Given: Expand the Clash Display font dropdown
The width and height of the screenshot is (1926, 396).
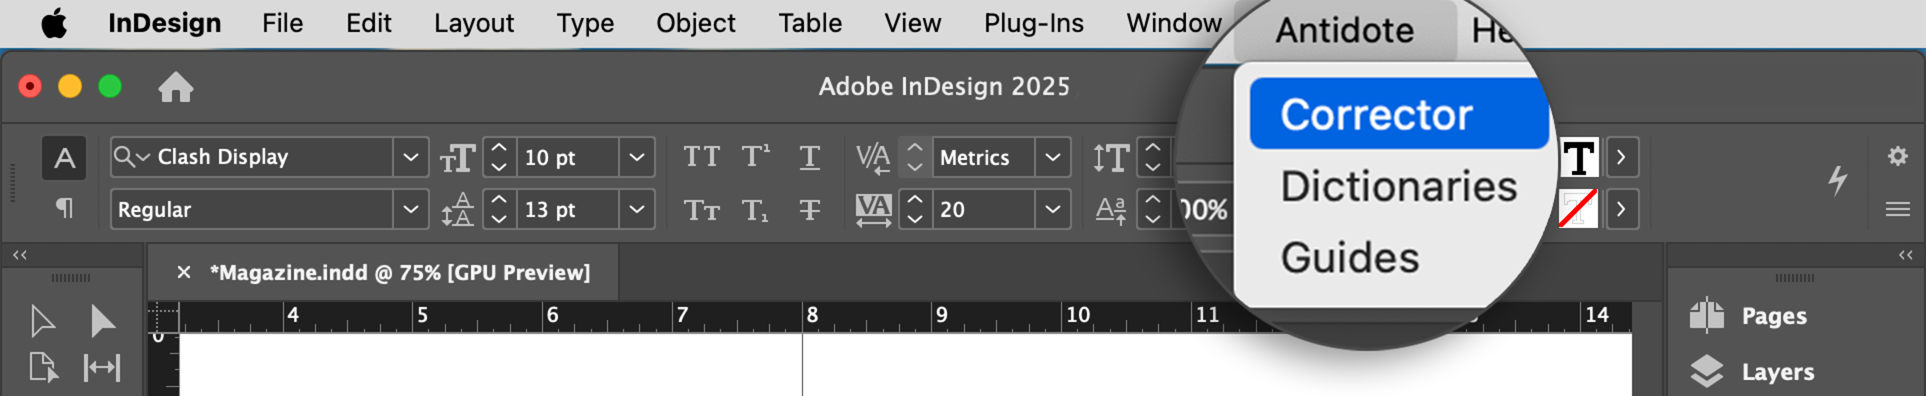Looking at the screenshot, I should click(410, 157).
